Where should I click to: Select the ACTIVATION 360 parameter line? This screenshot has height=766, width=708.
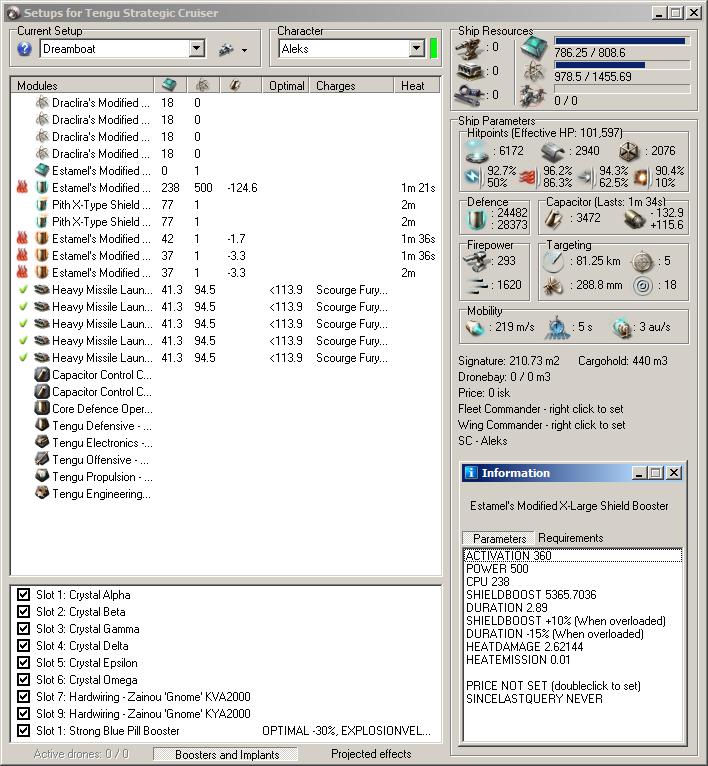click(572, 555)
